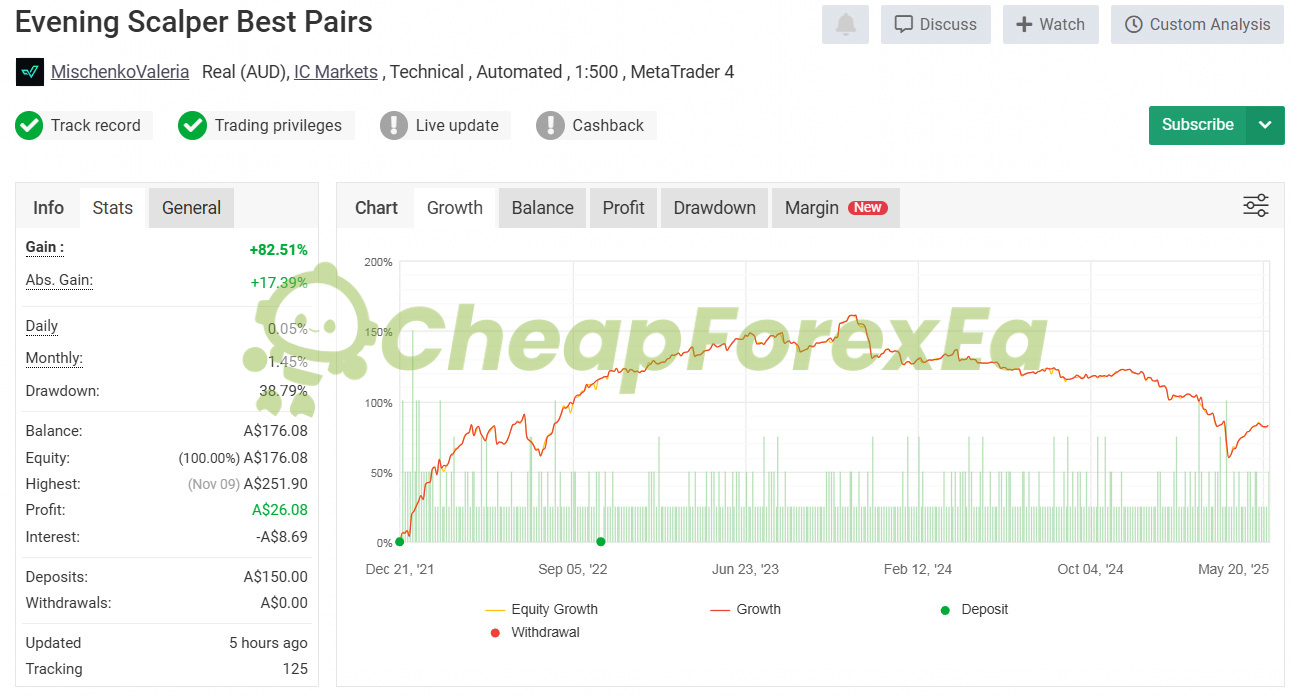
Task: Open chart settings sliders icon
Action: 1256,206
